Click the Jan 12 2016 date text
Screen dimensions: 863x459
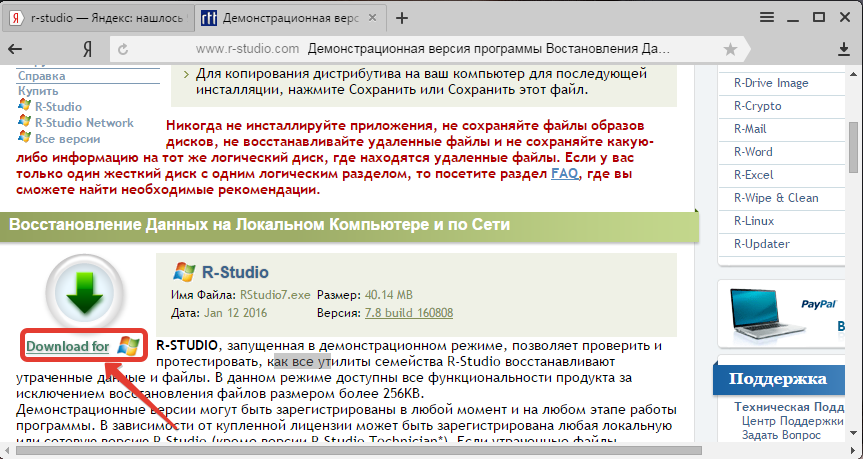click(236, 313)
